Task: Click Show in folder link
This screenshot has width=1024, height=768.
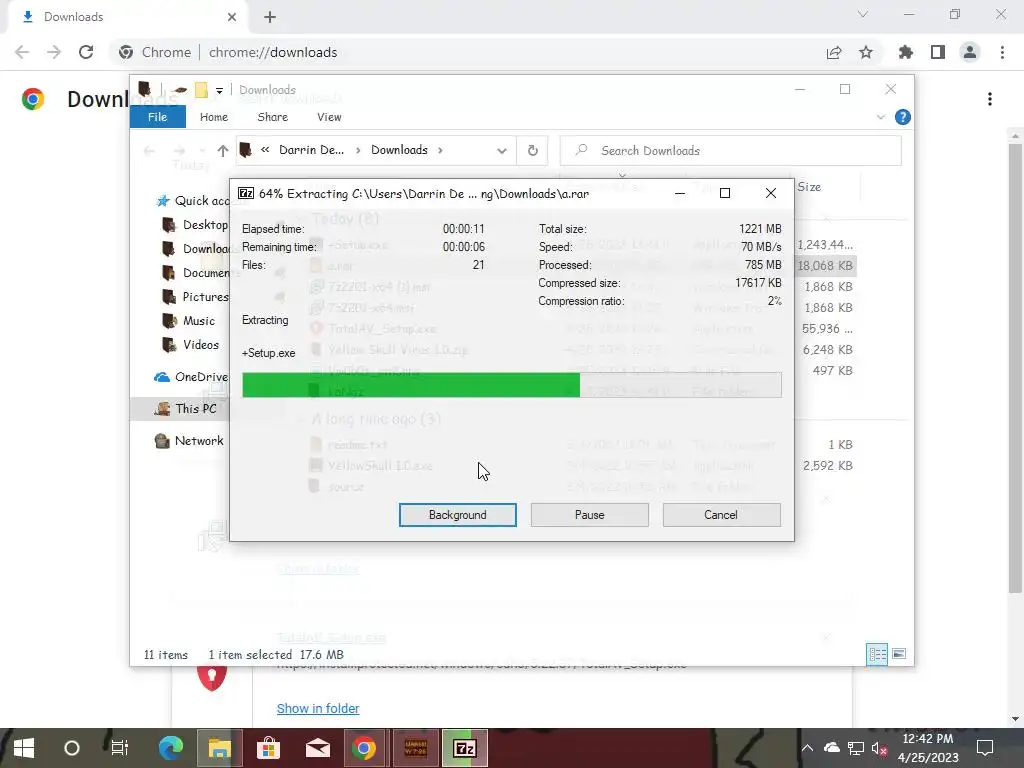Action: click(318, 709)
